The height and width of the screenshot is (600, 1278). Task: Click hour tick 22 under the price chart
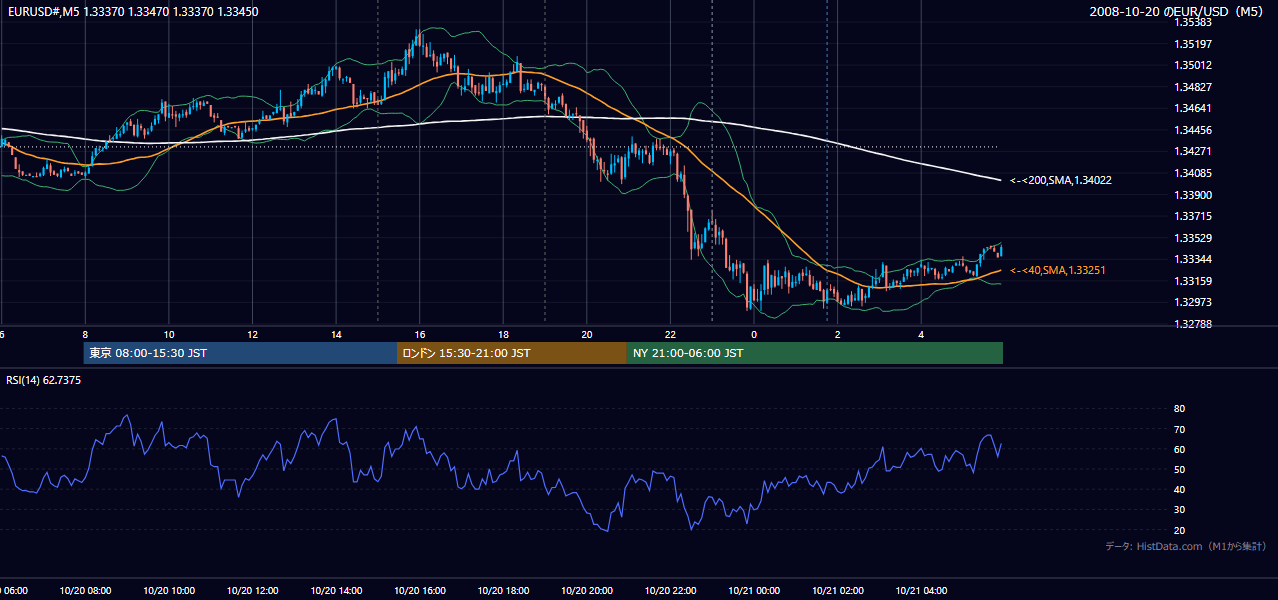[670, 335]
